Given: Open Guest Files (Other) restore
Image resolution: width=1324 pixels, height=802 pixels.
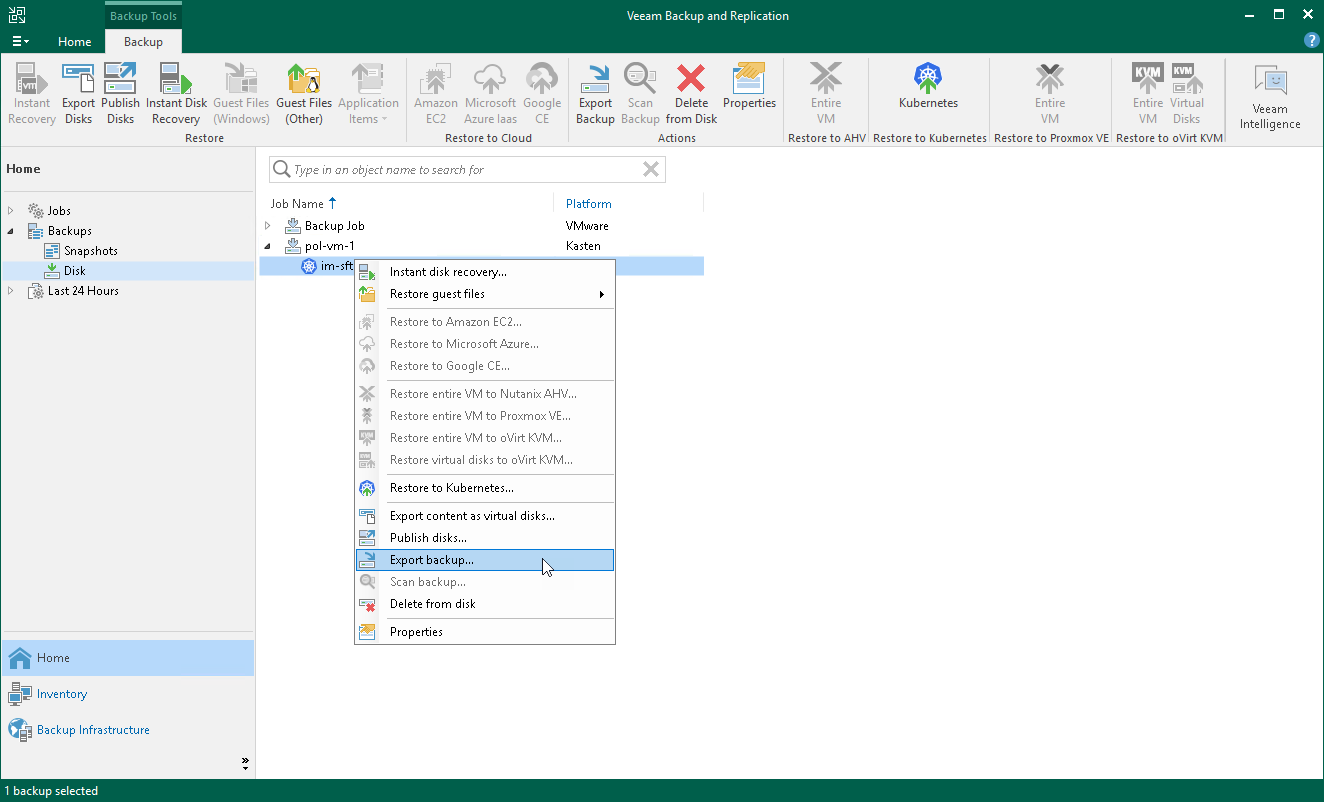Looking at the screenshot, I should click(304, 94).
